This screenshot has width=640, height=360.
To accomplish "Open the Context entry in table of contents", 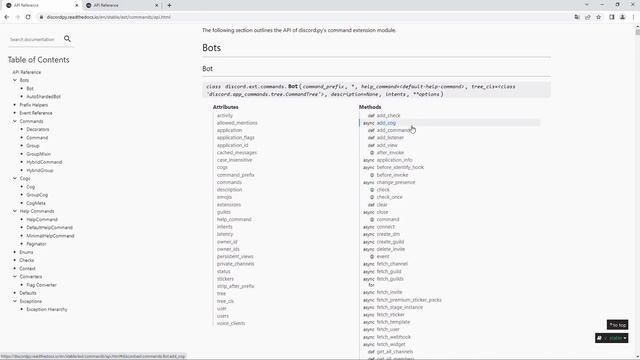I will 27,268.
